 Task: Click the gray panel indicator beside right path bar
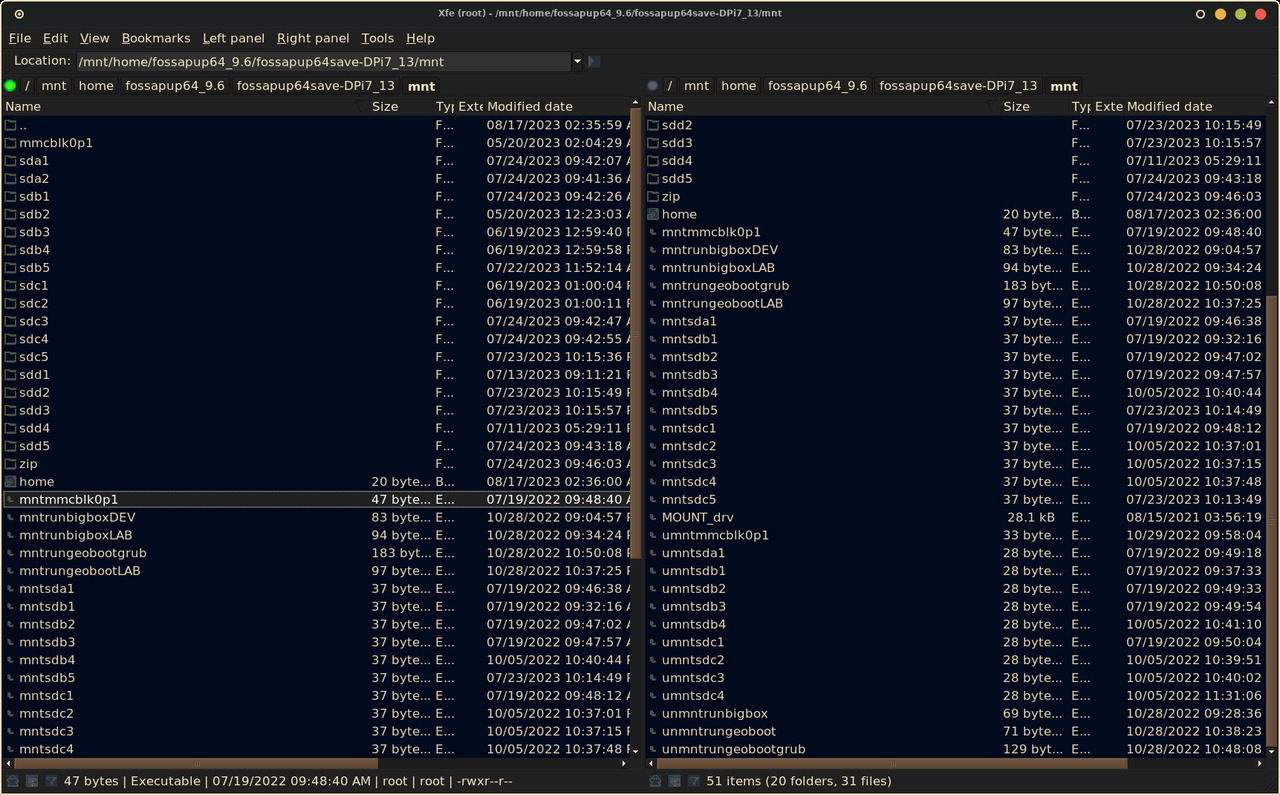click(653, 86)
